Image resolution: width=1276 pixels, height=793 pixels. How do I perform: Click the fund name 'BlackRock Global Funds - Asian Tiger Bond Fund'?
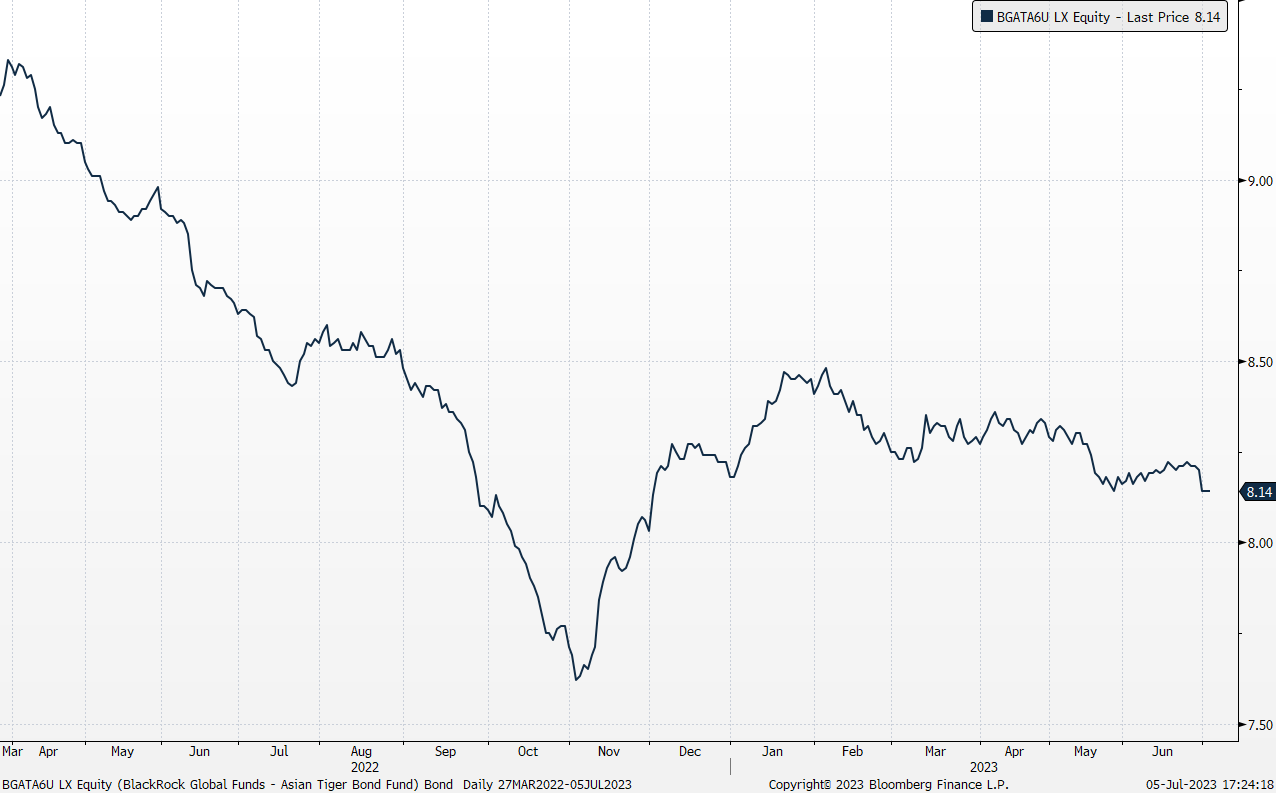pyautogui.click(x=267, y=784)
